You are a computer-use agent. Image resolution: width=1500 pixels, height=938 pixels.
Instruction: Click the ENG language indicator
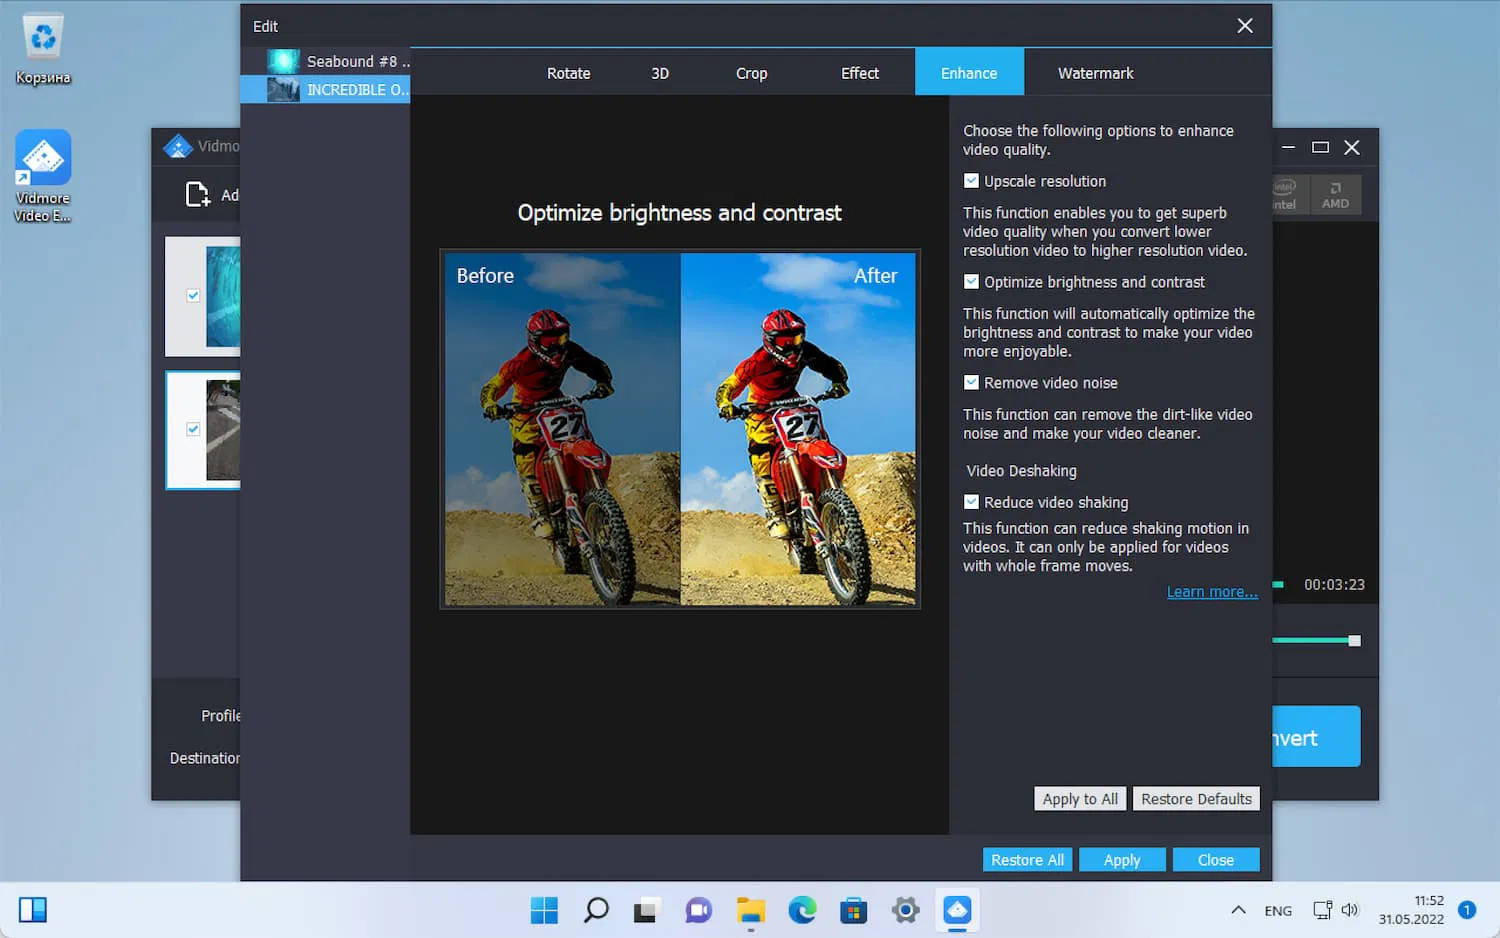pyautogui.click(x=1278, y=910)
